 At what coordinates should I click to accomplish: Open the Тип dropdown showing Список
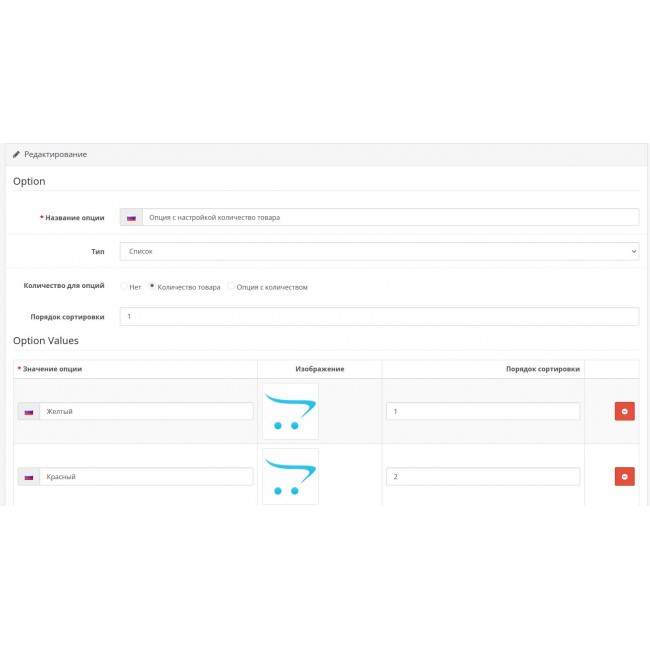click(379, 251)
